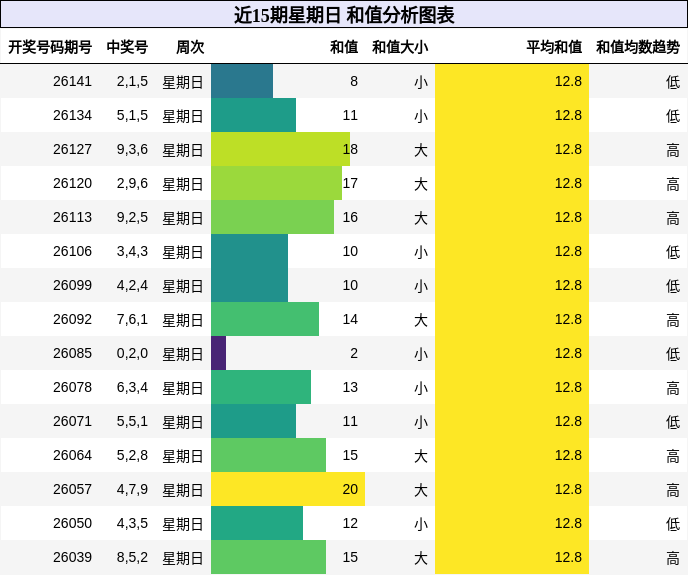
Task: Click the 低 trend label in row 26050
Action: [673, 524]
